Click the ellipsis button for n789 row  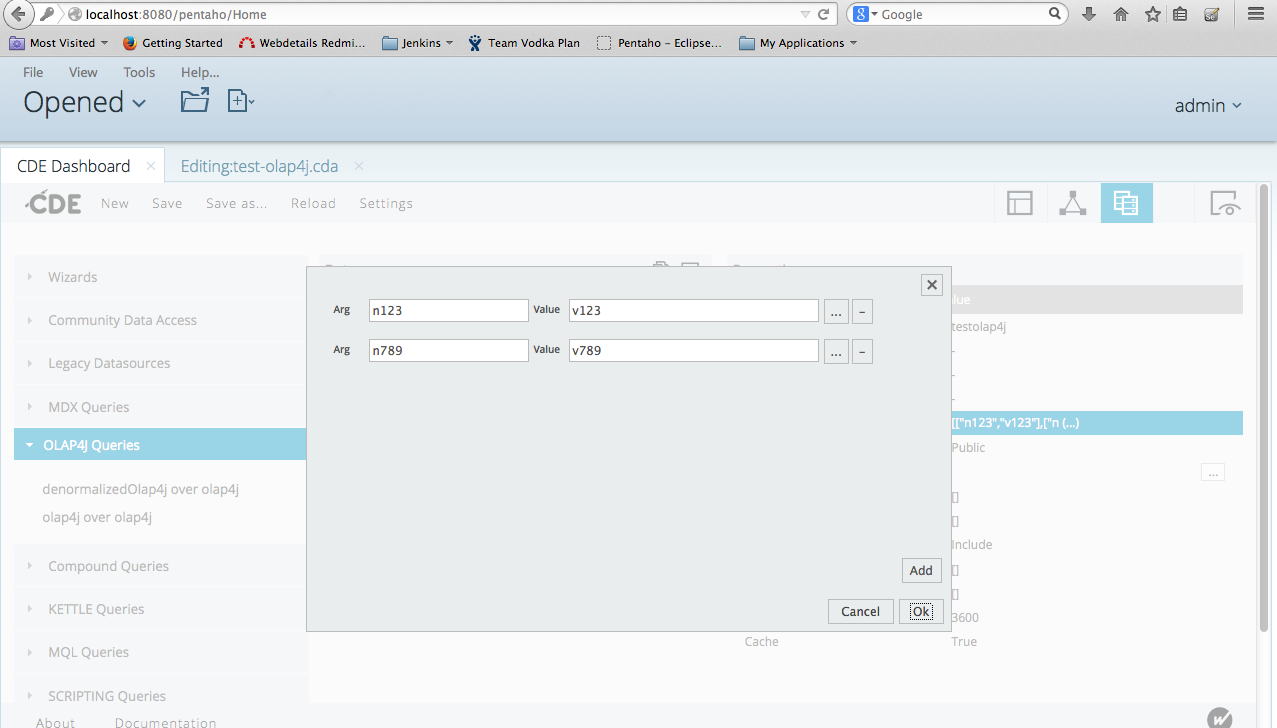[836, 351]
